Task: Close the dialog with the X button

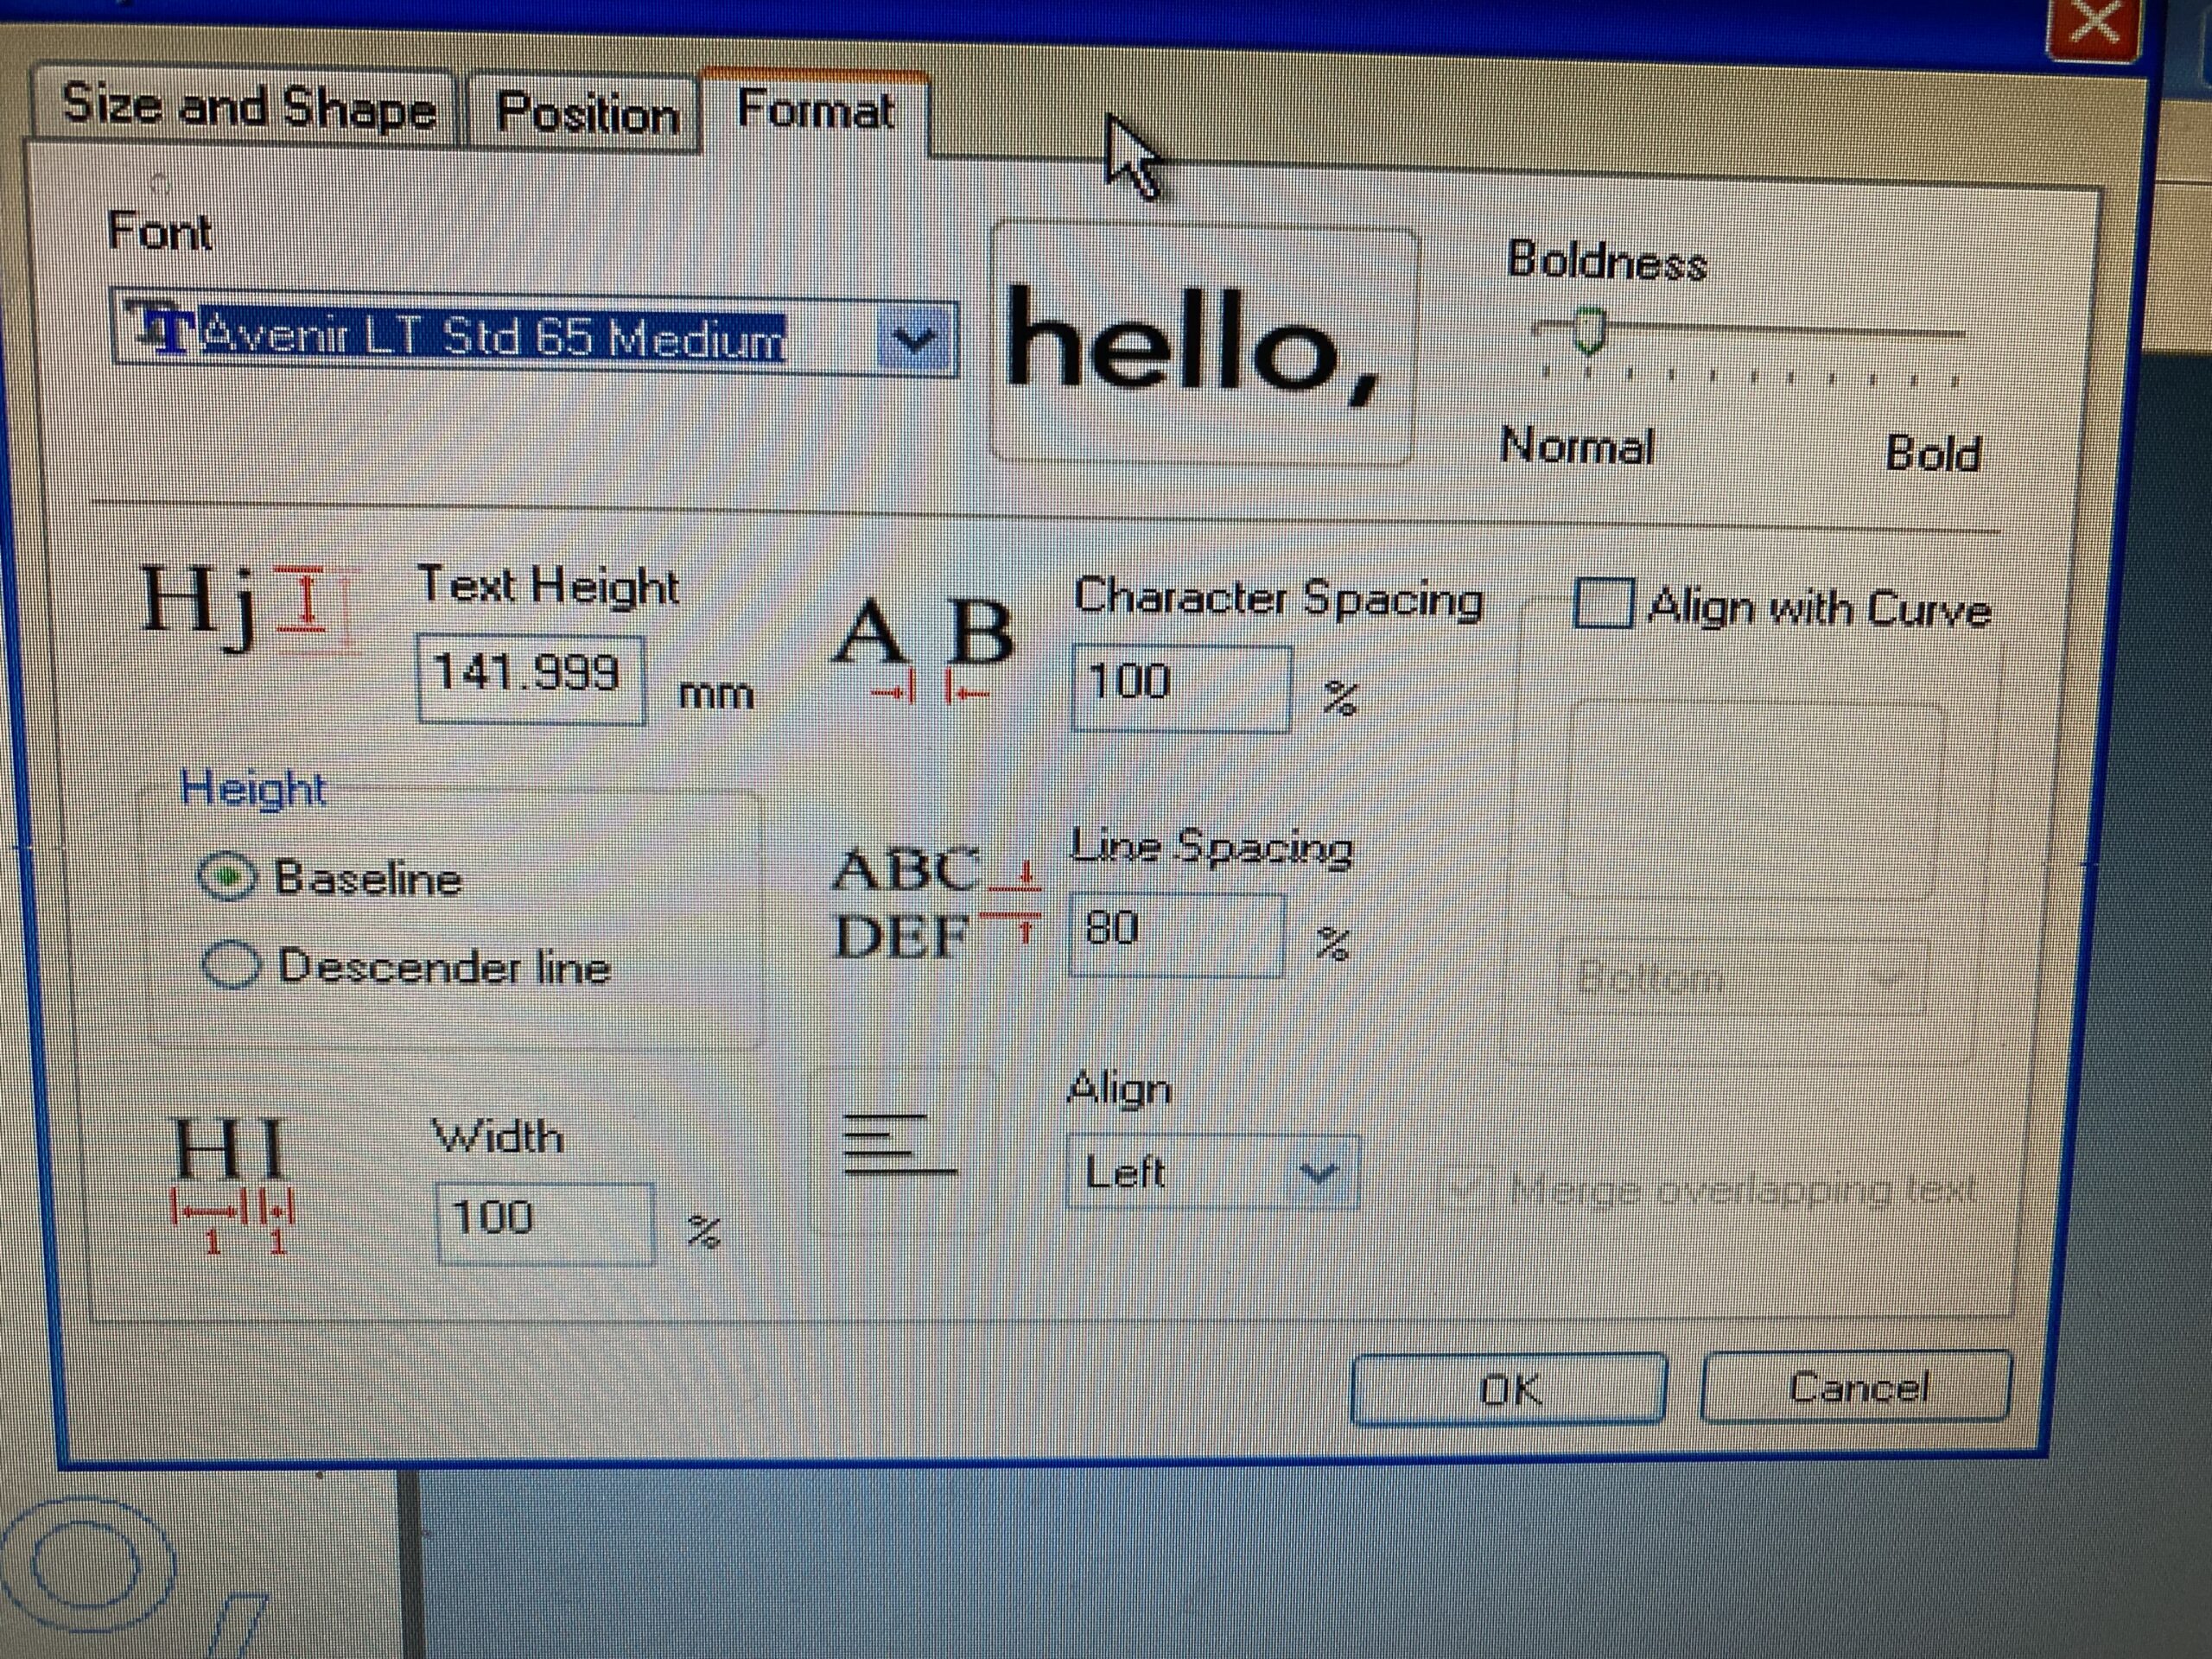Action: pos(2094,24)
